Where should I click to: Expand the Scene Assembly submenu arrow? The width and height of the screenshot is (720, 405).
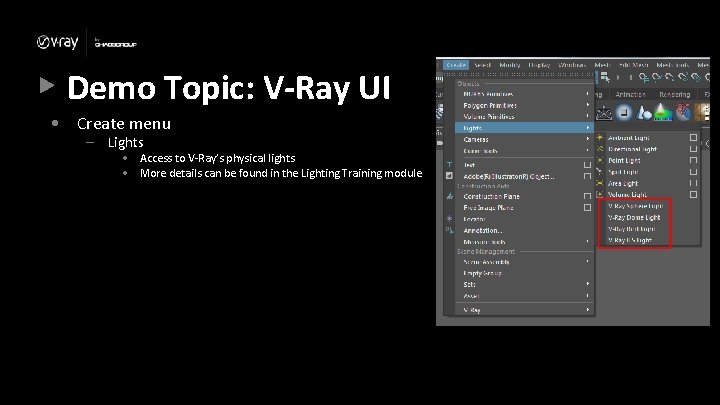(x=588, y=262)
